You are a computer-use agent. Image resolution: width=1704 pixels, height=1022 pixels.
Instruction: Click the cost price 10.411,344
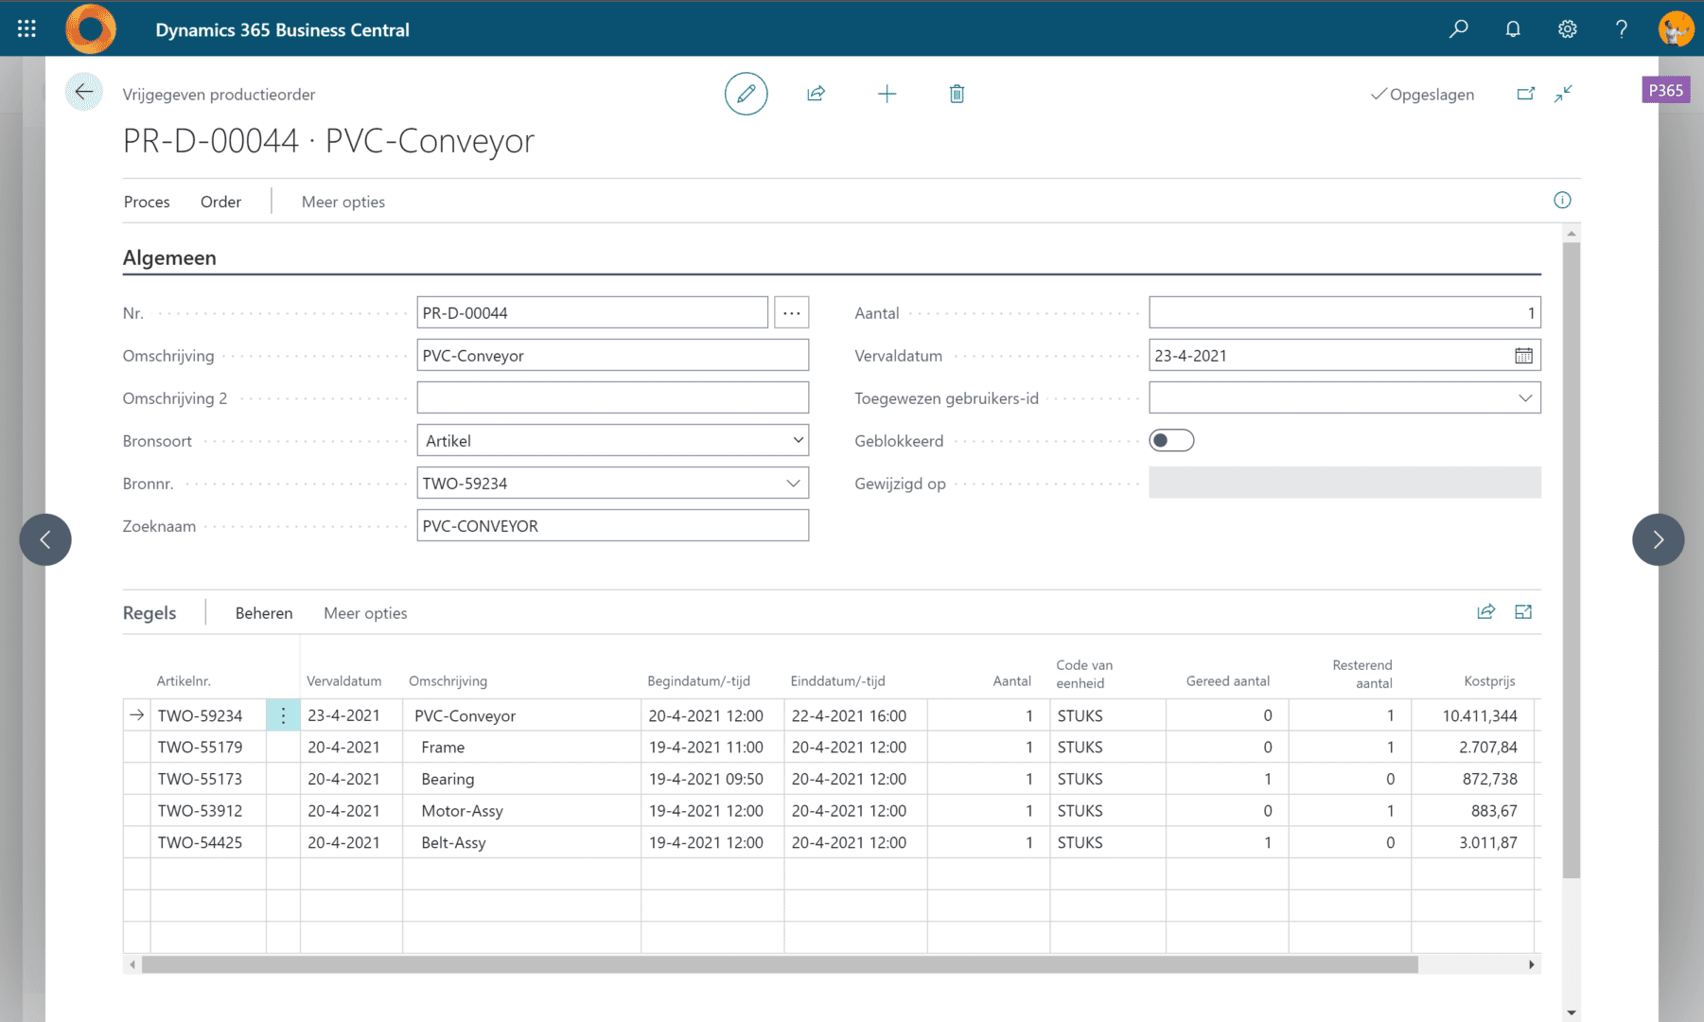click(1473, 716)
